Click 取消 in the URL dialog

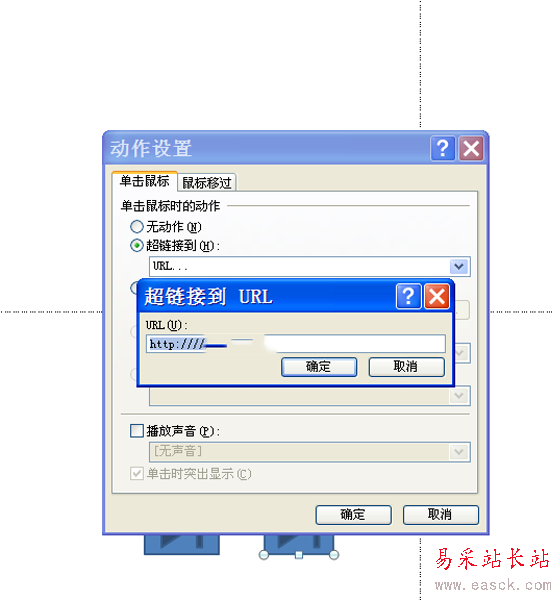pyautogui.click(x=406, y=367)
